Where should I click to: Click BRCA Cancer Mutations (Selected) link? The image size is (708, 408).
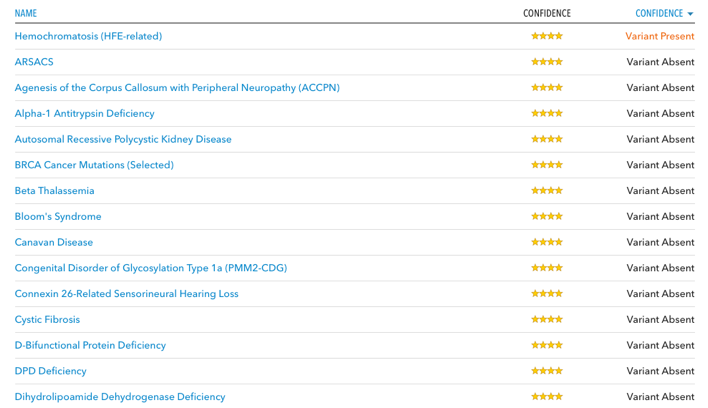click(94, 165)
